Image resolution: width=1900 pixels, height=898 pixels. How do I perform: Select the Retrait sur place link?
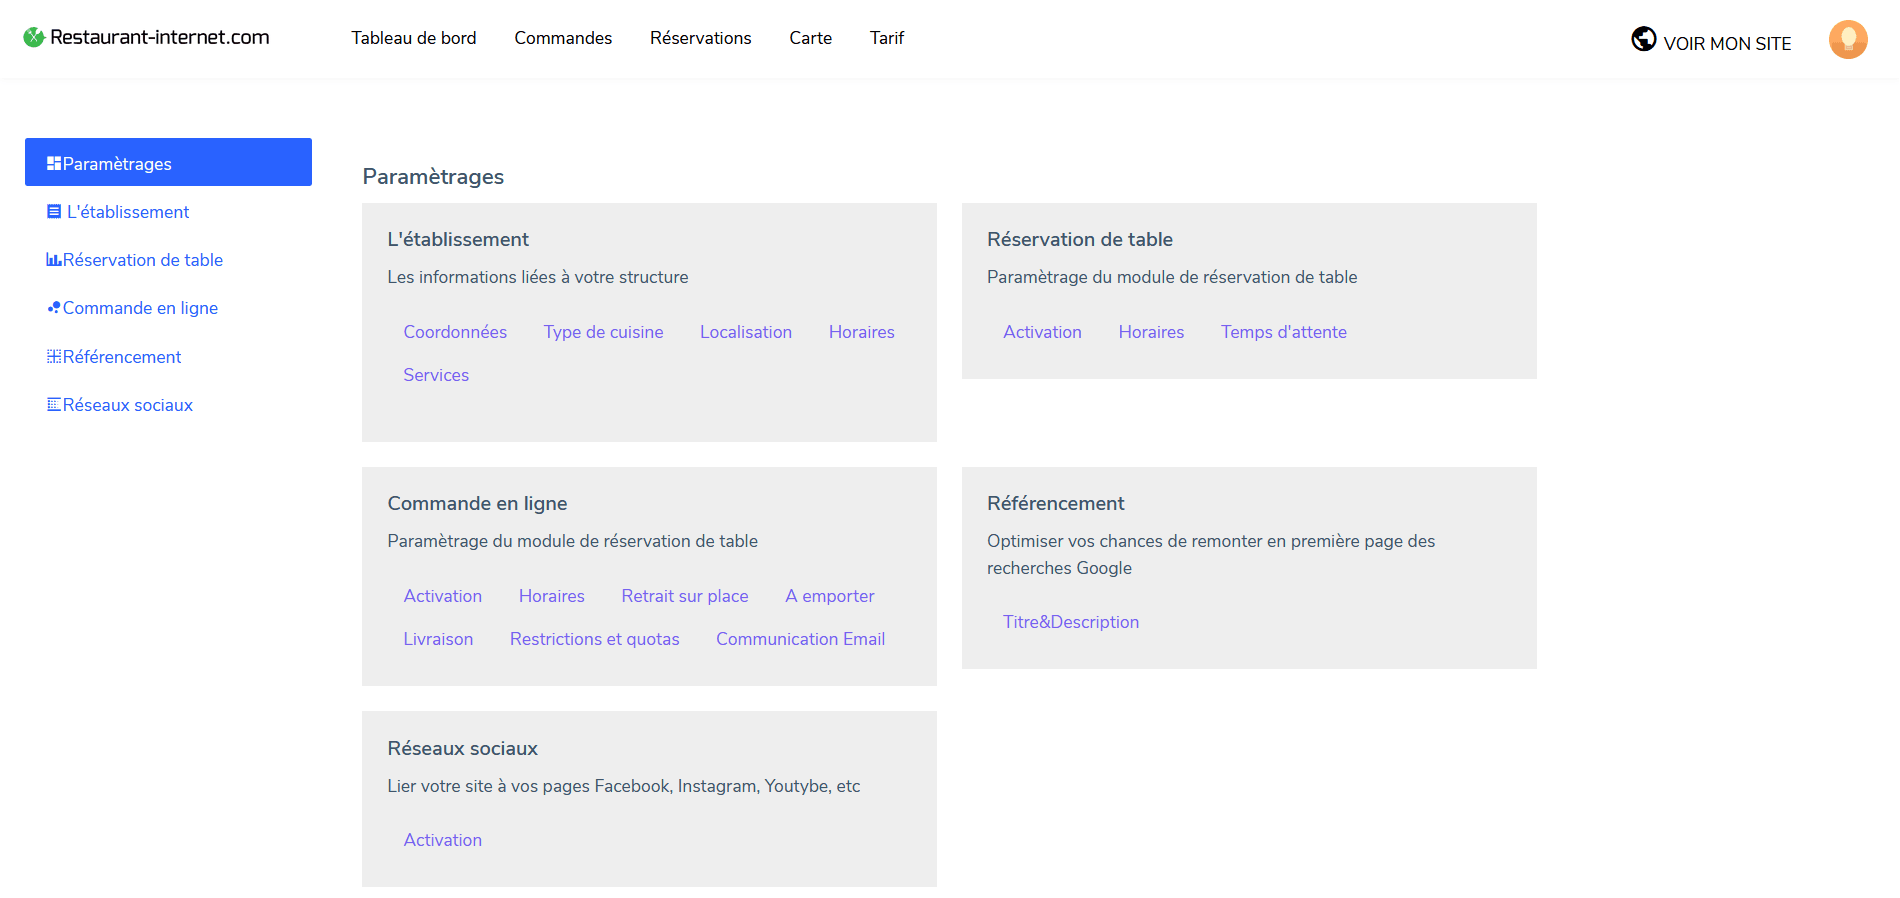pos(684,596)
